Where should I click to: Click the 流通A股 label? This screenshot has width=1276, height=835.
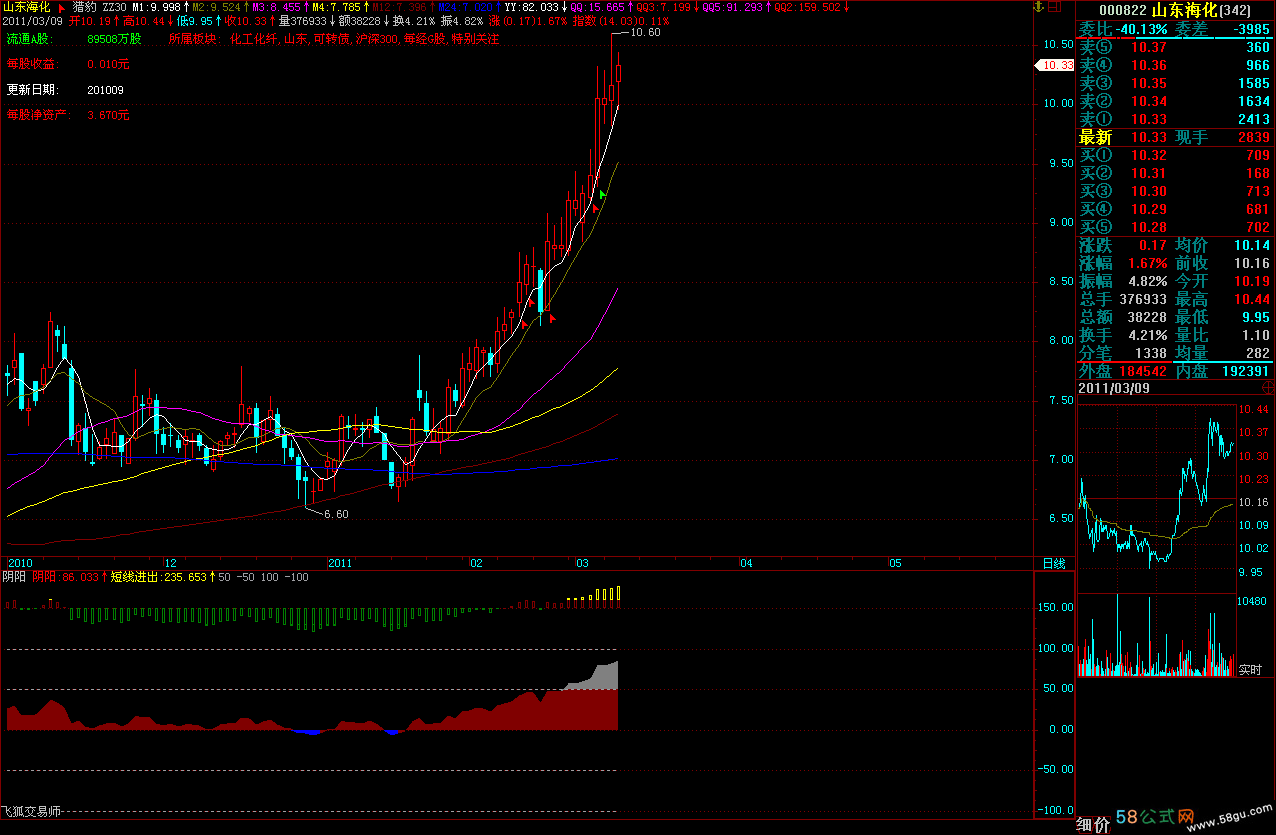coord(29,39)
